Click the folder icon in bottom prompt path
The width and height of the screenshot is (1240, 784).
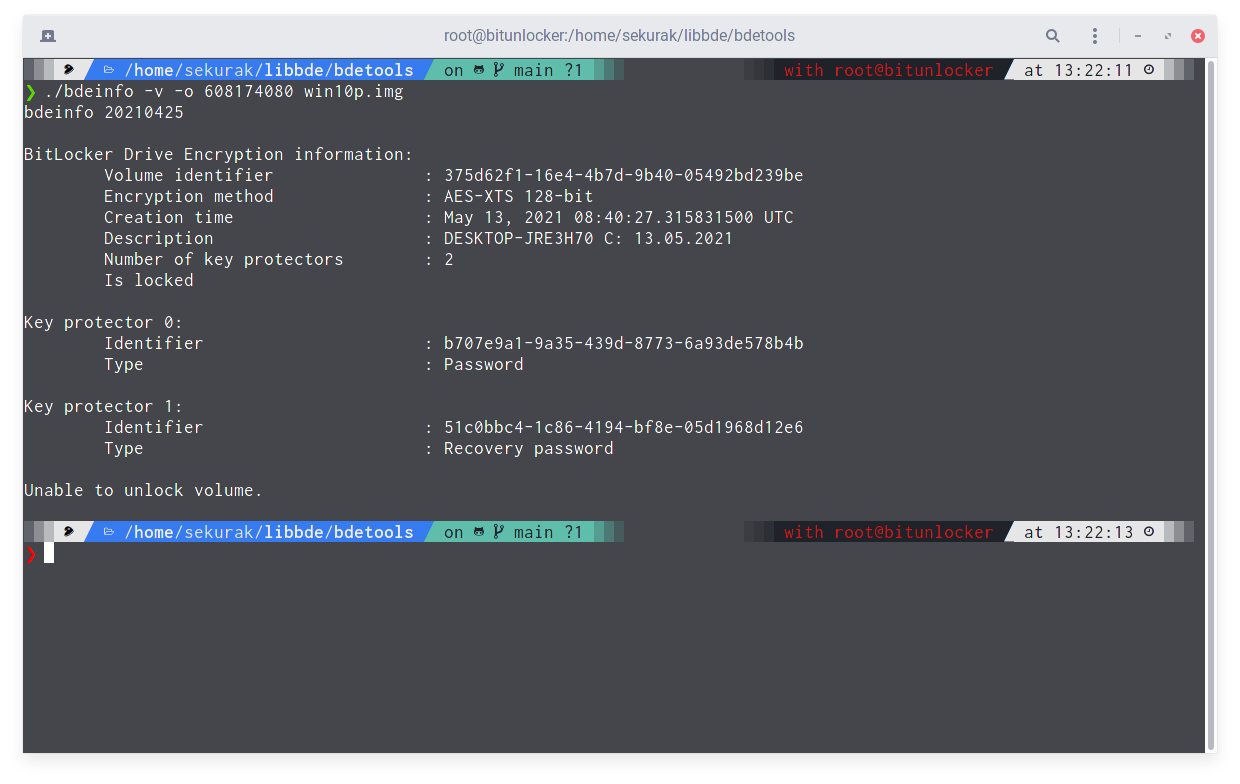pos(109,532)
